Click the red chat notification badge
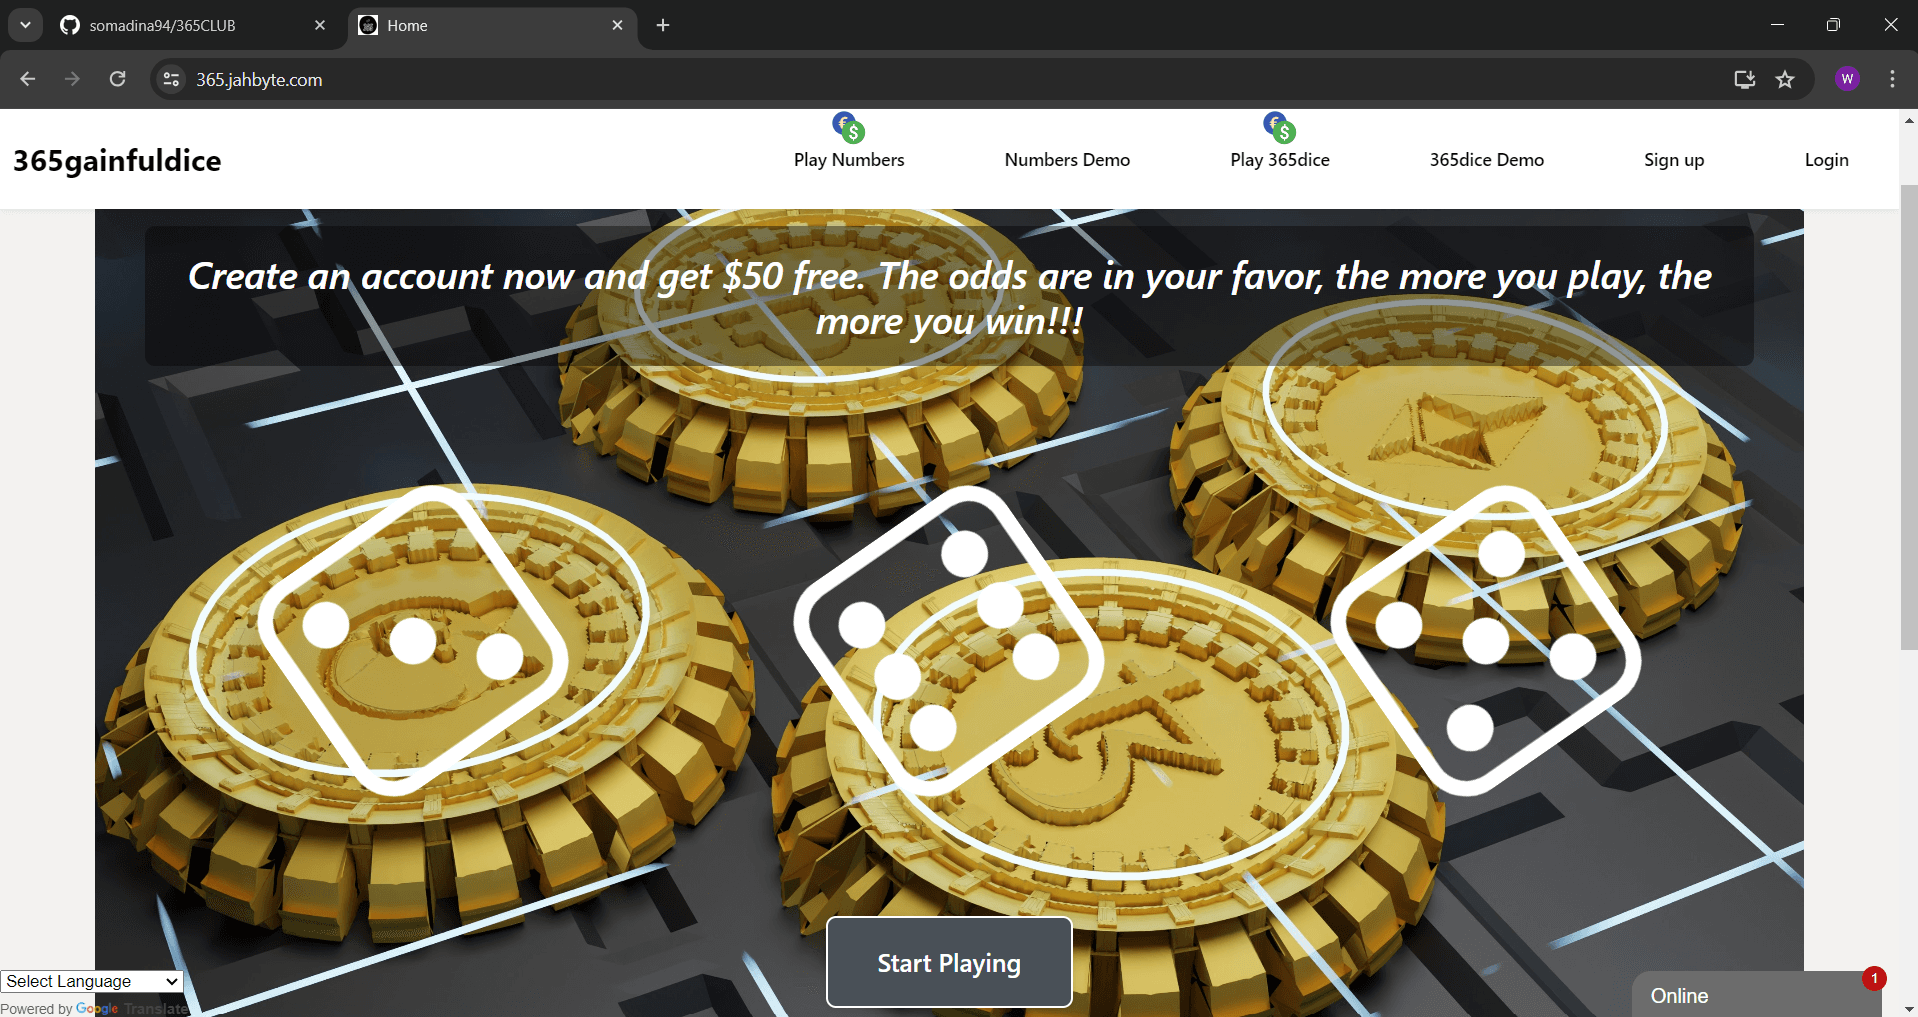The image size is (1918, 1017). coord(1874,979)
